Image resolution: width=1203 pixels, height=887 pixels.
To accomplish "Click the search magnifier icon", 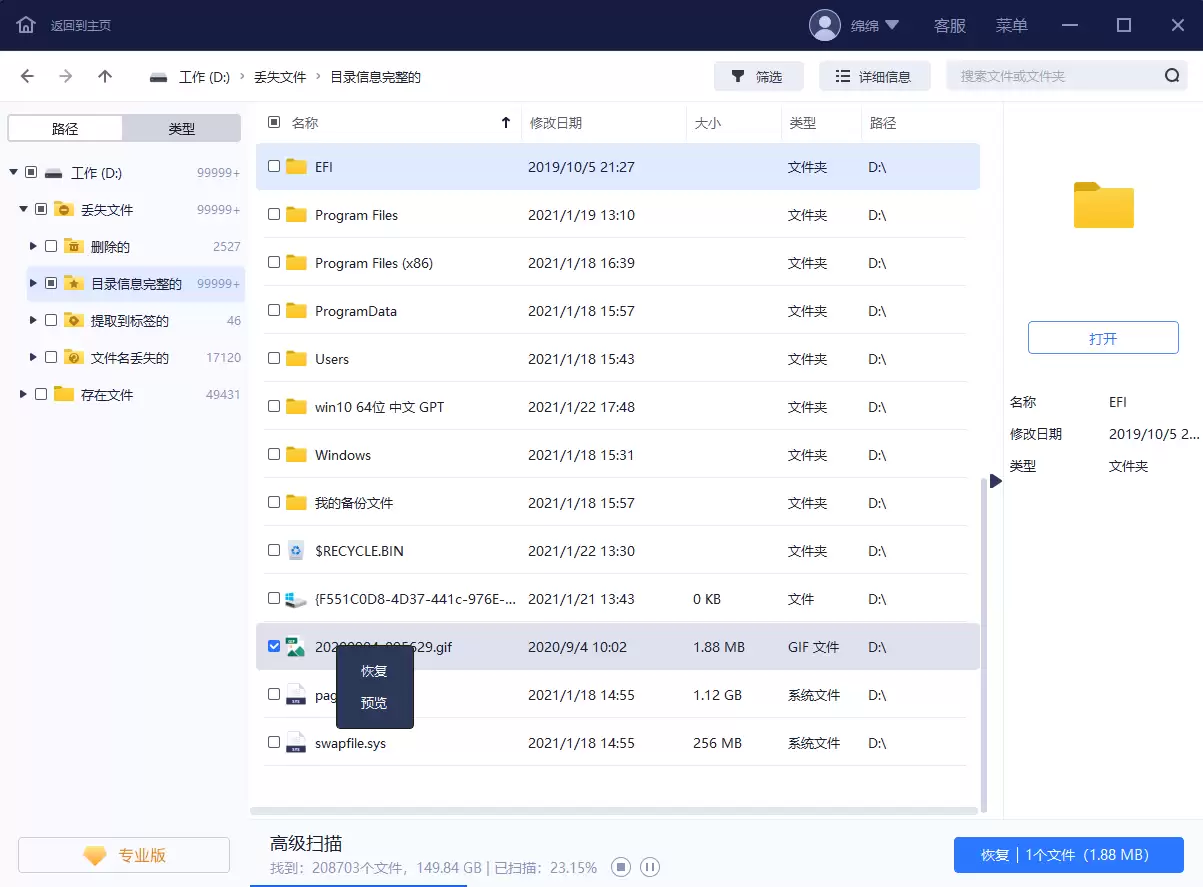I will click(1170, 75).
